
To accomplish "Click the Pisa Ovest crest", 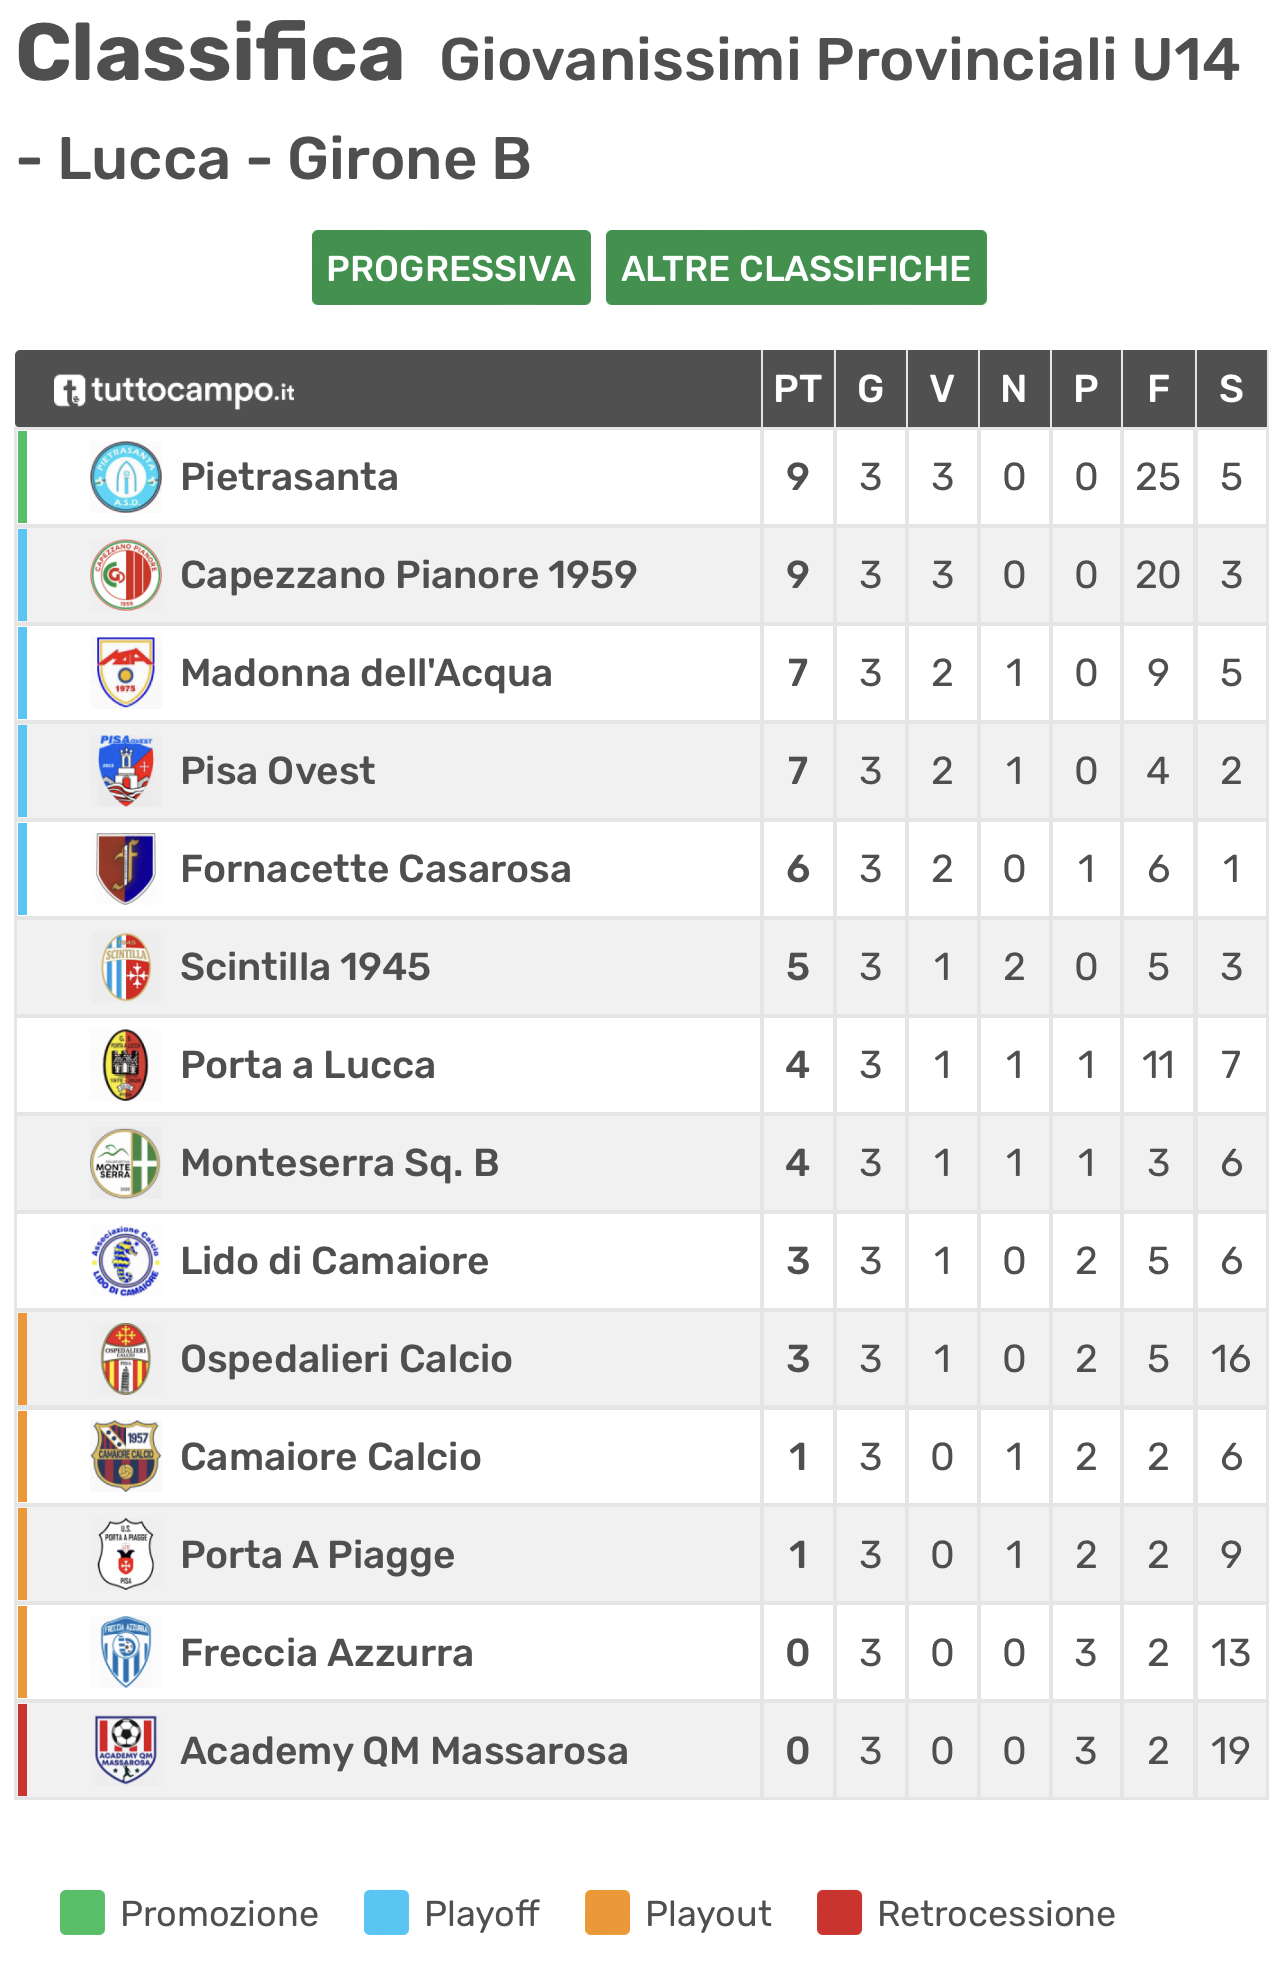I will (125, 771).
